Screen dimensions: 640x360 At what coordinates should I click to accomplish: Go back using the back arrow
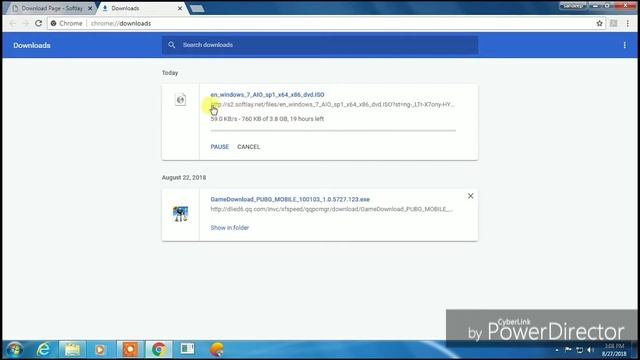point(12,23)
